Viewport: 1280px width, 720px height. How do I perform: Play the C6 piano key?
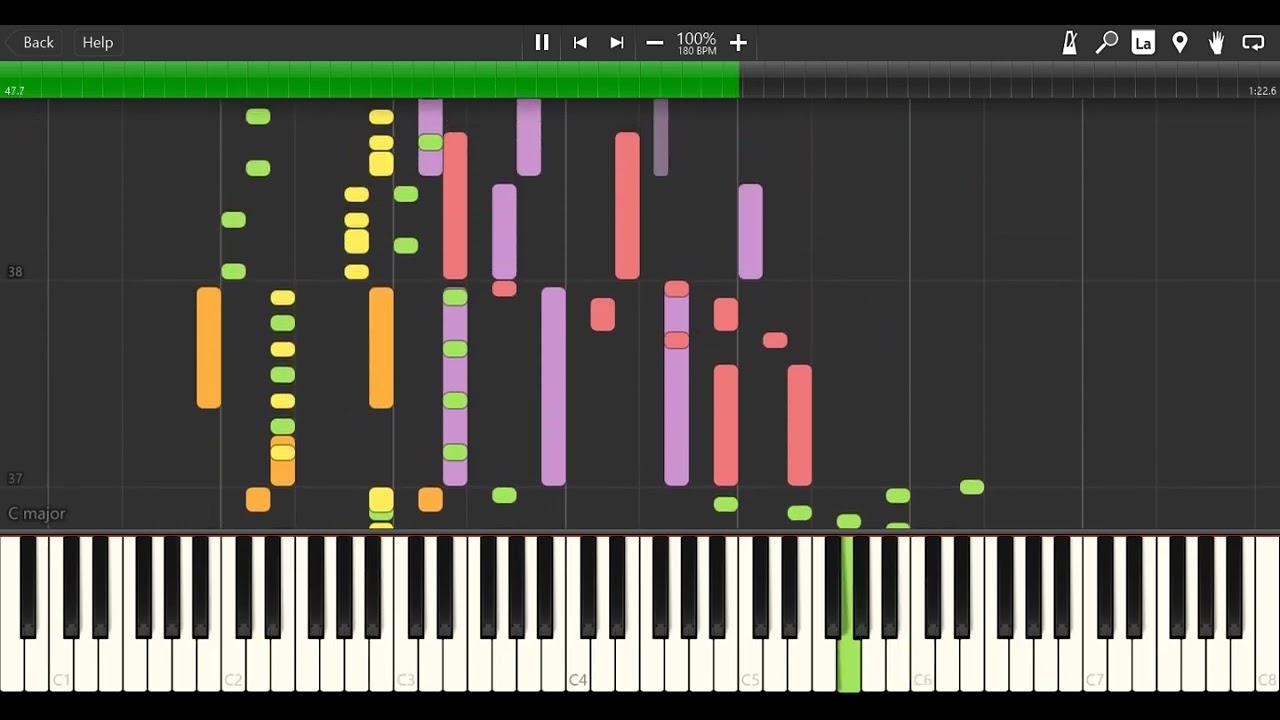pyautogui.click(x=922, y=665)
